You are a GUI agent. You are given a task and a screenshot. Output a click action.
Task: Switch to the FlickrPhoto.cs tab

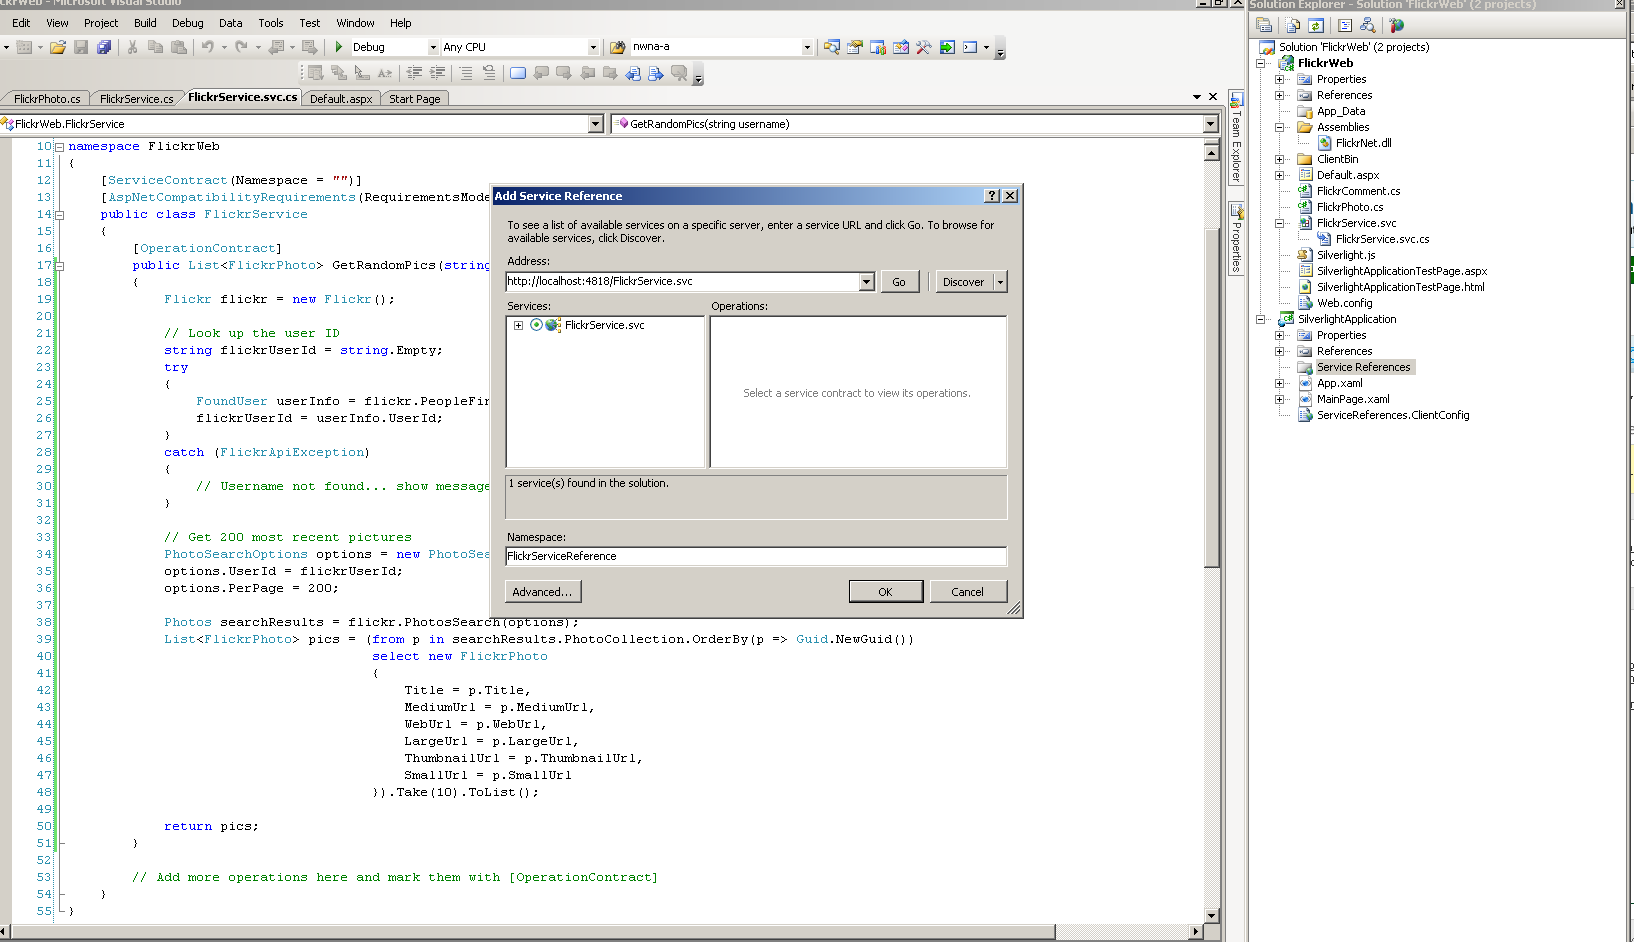click(47, 98)
